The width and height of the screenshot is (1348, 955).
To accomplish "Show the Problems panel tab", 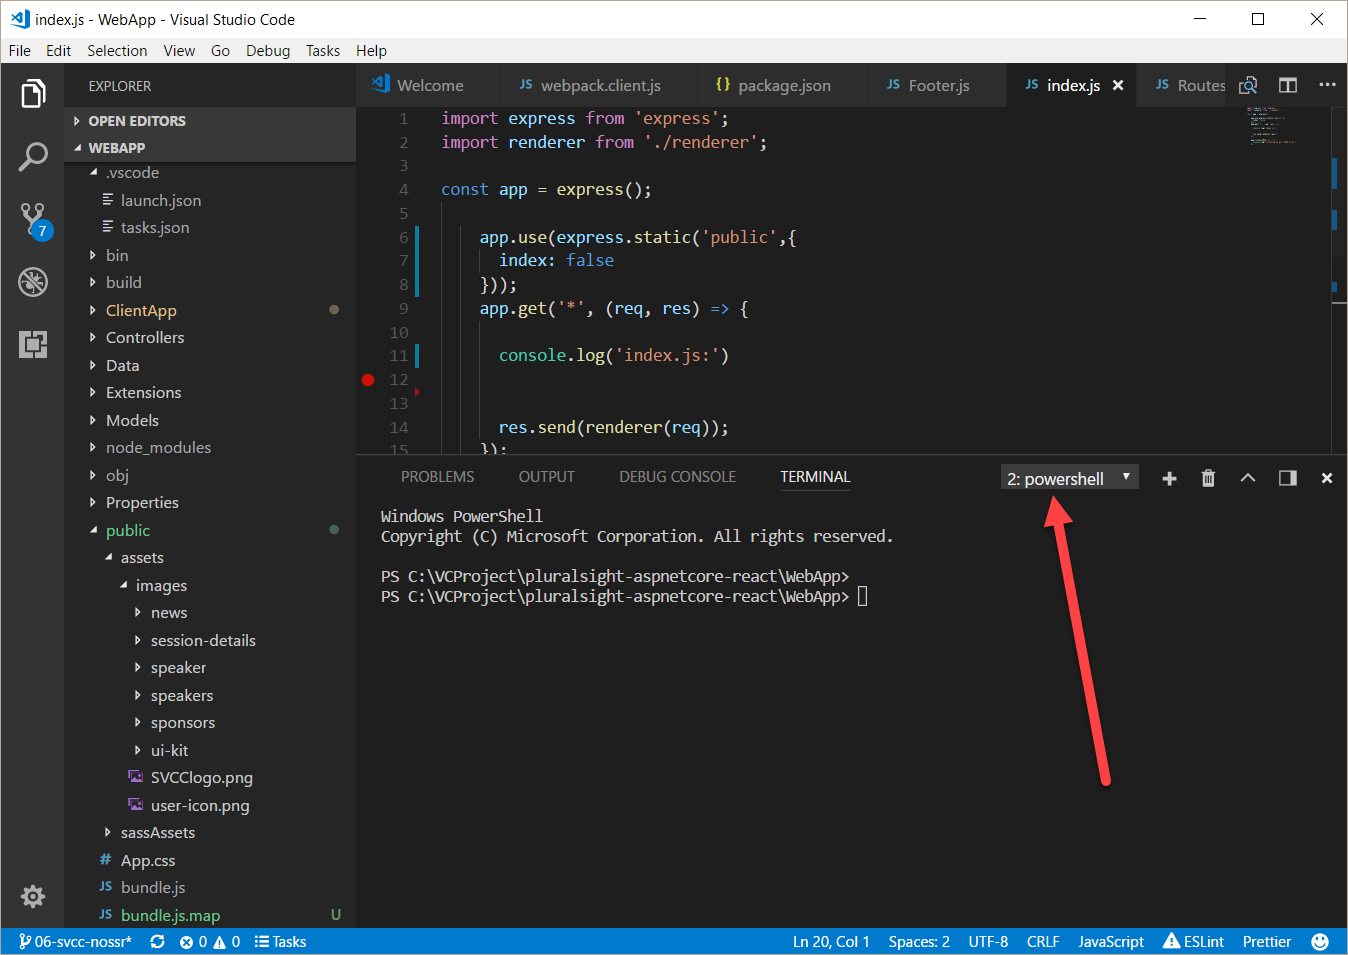I will coord(438,477).
